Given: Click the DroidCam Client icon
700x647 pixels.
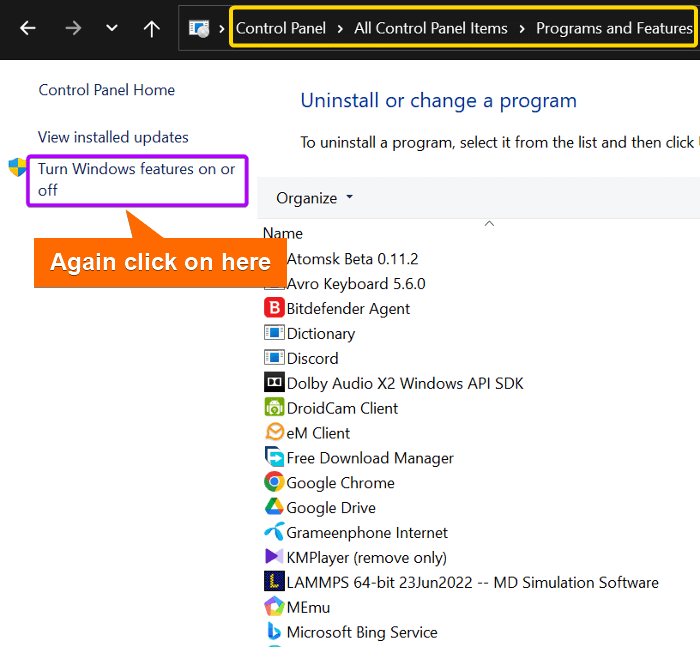Looking at the screenshot, I should pyautogui.click(x=274, y=407).
